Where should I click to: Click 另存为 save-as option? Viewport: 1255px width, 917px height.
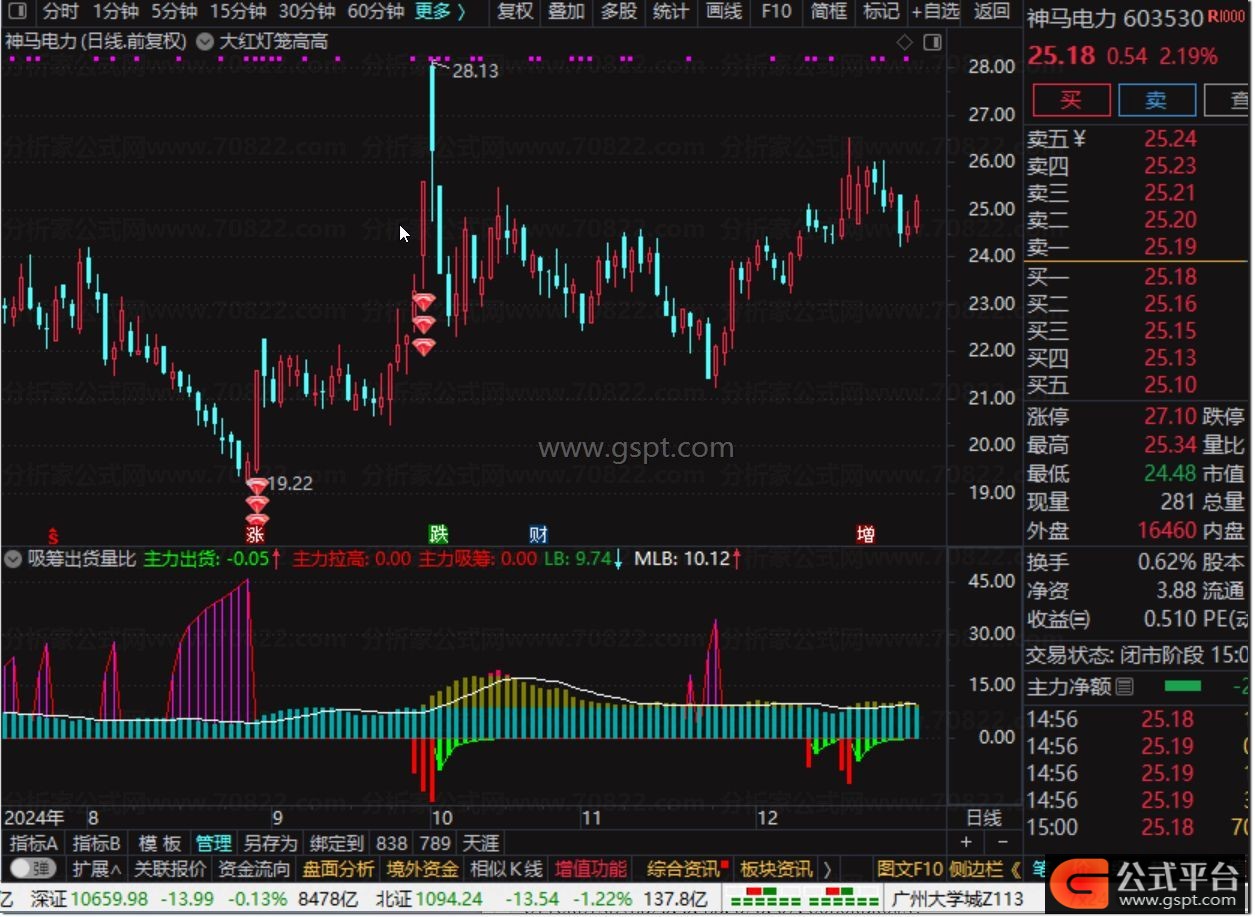pyautogui.click(x=271, y=843)
